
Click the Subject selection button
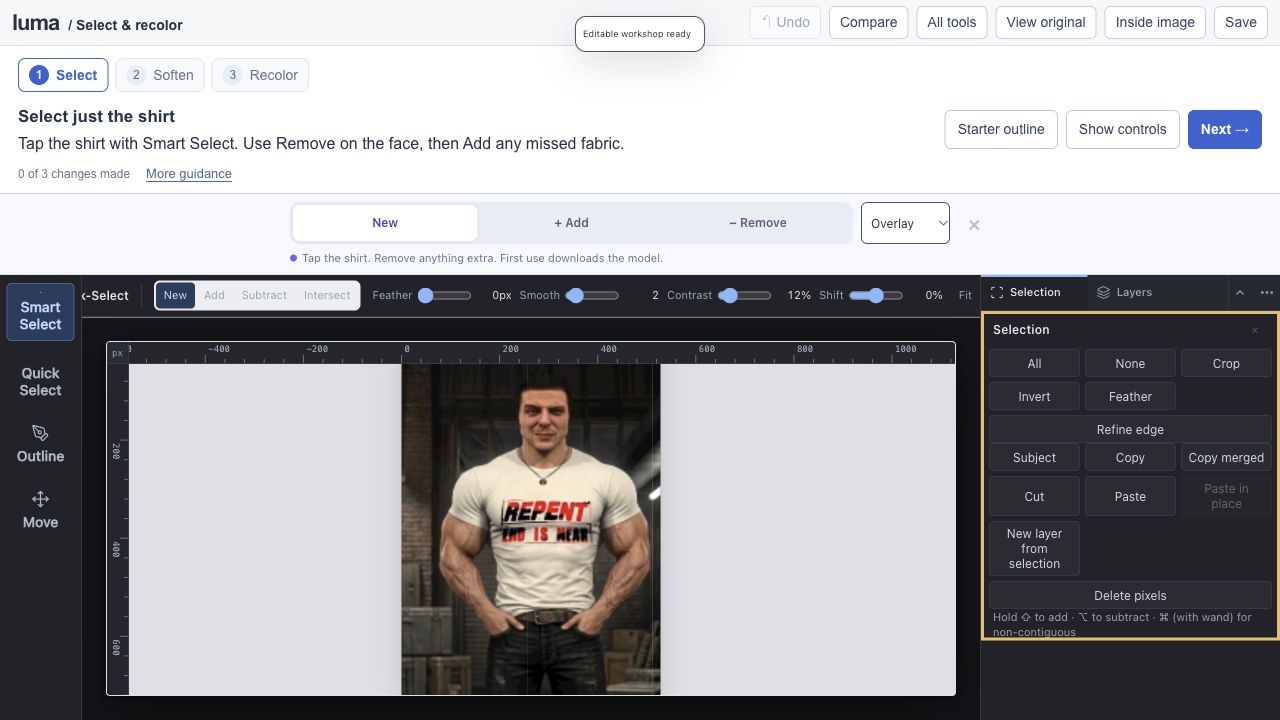click(x=1034, y=457)
